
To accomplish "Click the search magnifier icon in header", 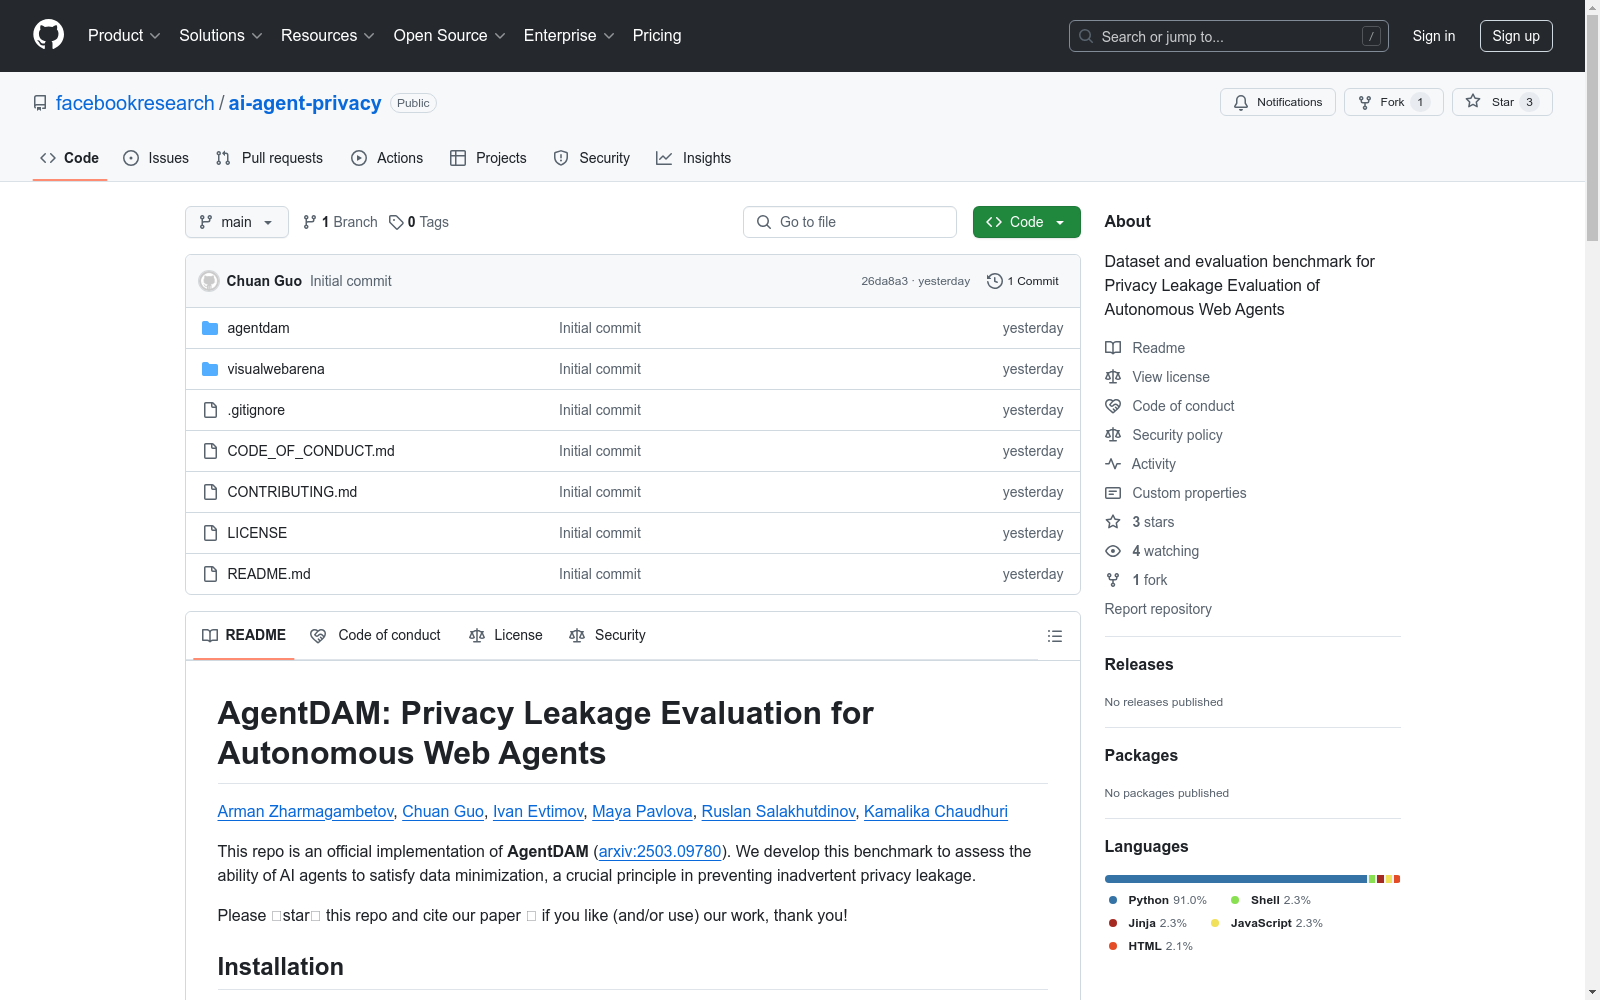I will pyautogui.click(x=1086, y=36).
